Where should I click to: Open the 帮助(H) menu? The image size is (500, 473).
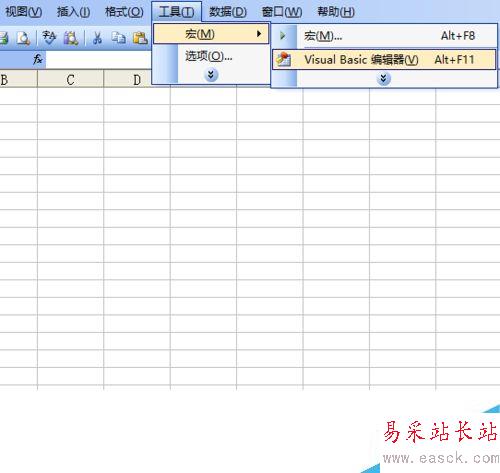pyautogui.click(x=336, y=12)
